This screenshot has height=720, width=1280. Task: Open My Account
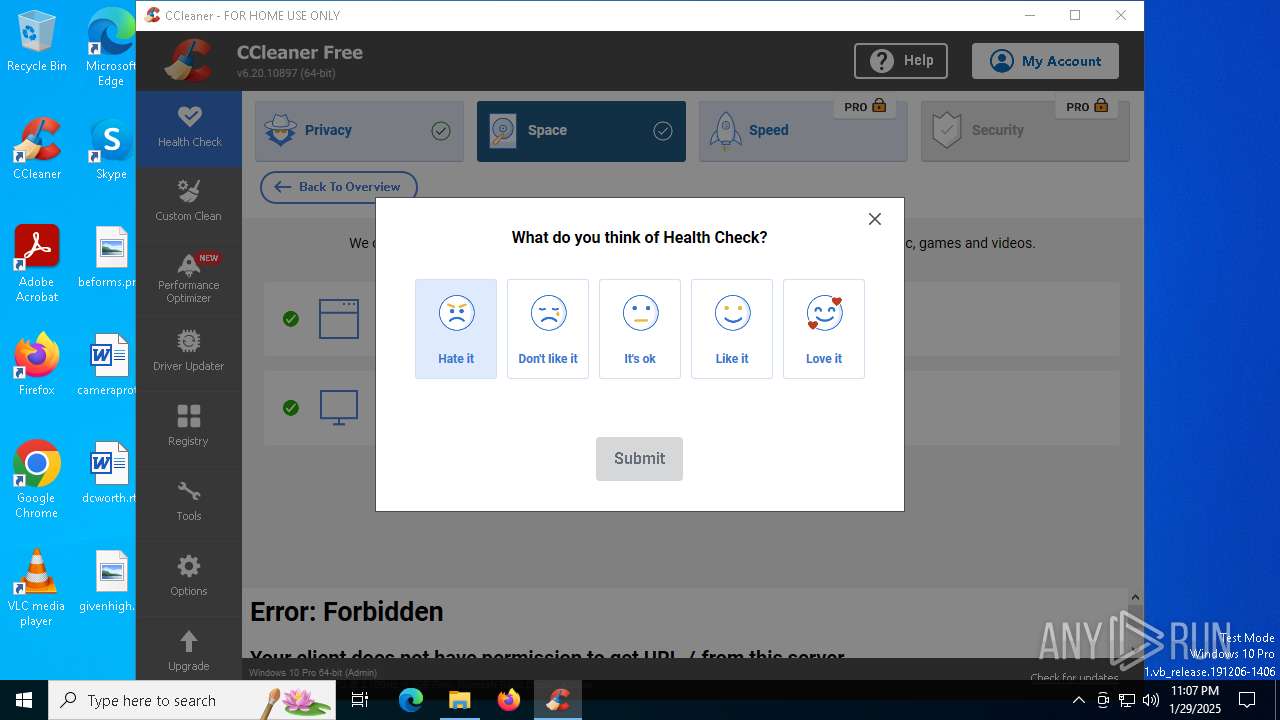tap(1045, 61)
